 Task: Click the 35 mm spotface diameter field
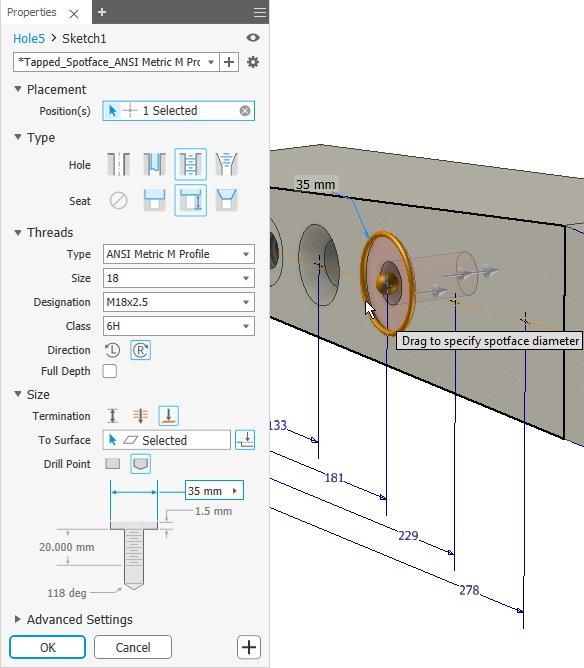tap(214, 491)
